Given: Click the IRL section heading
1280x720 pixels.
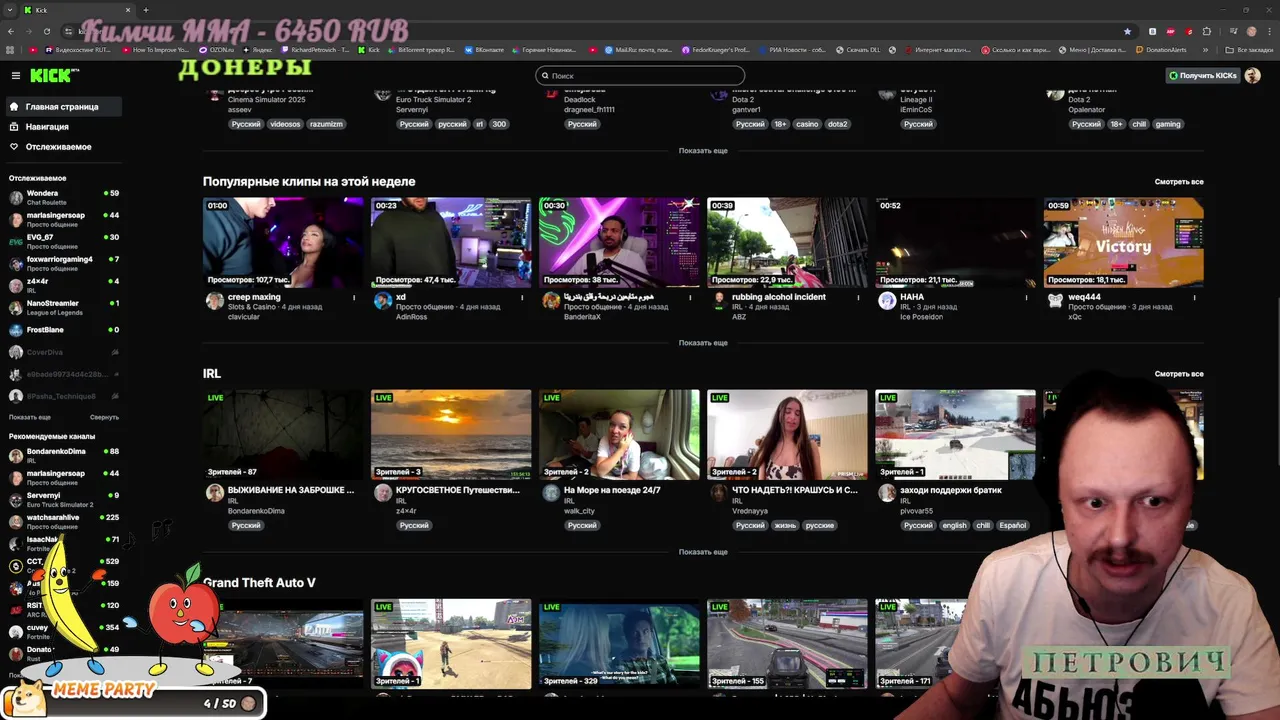Looking at the screenshot, I should 211,373.
